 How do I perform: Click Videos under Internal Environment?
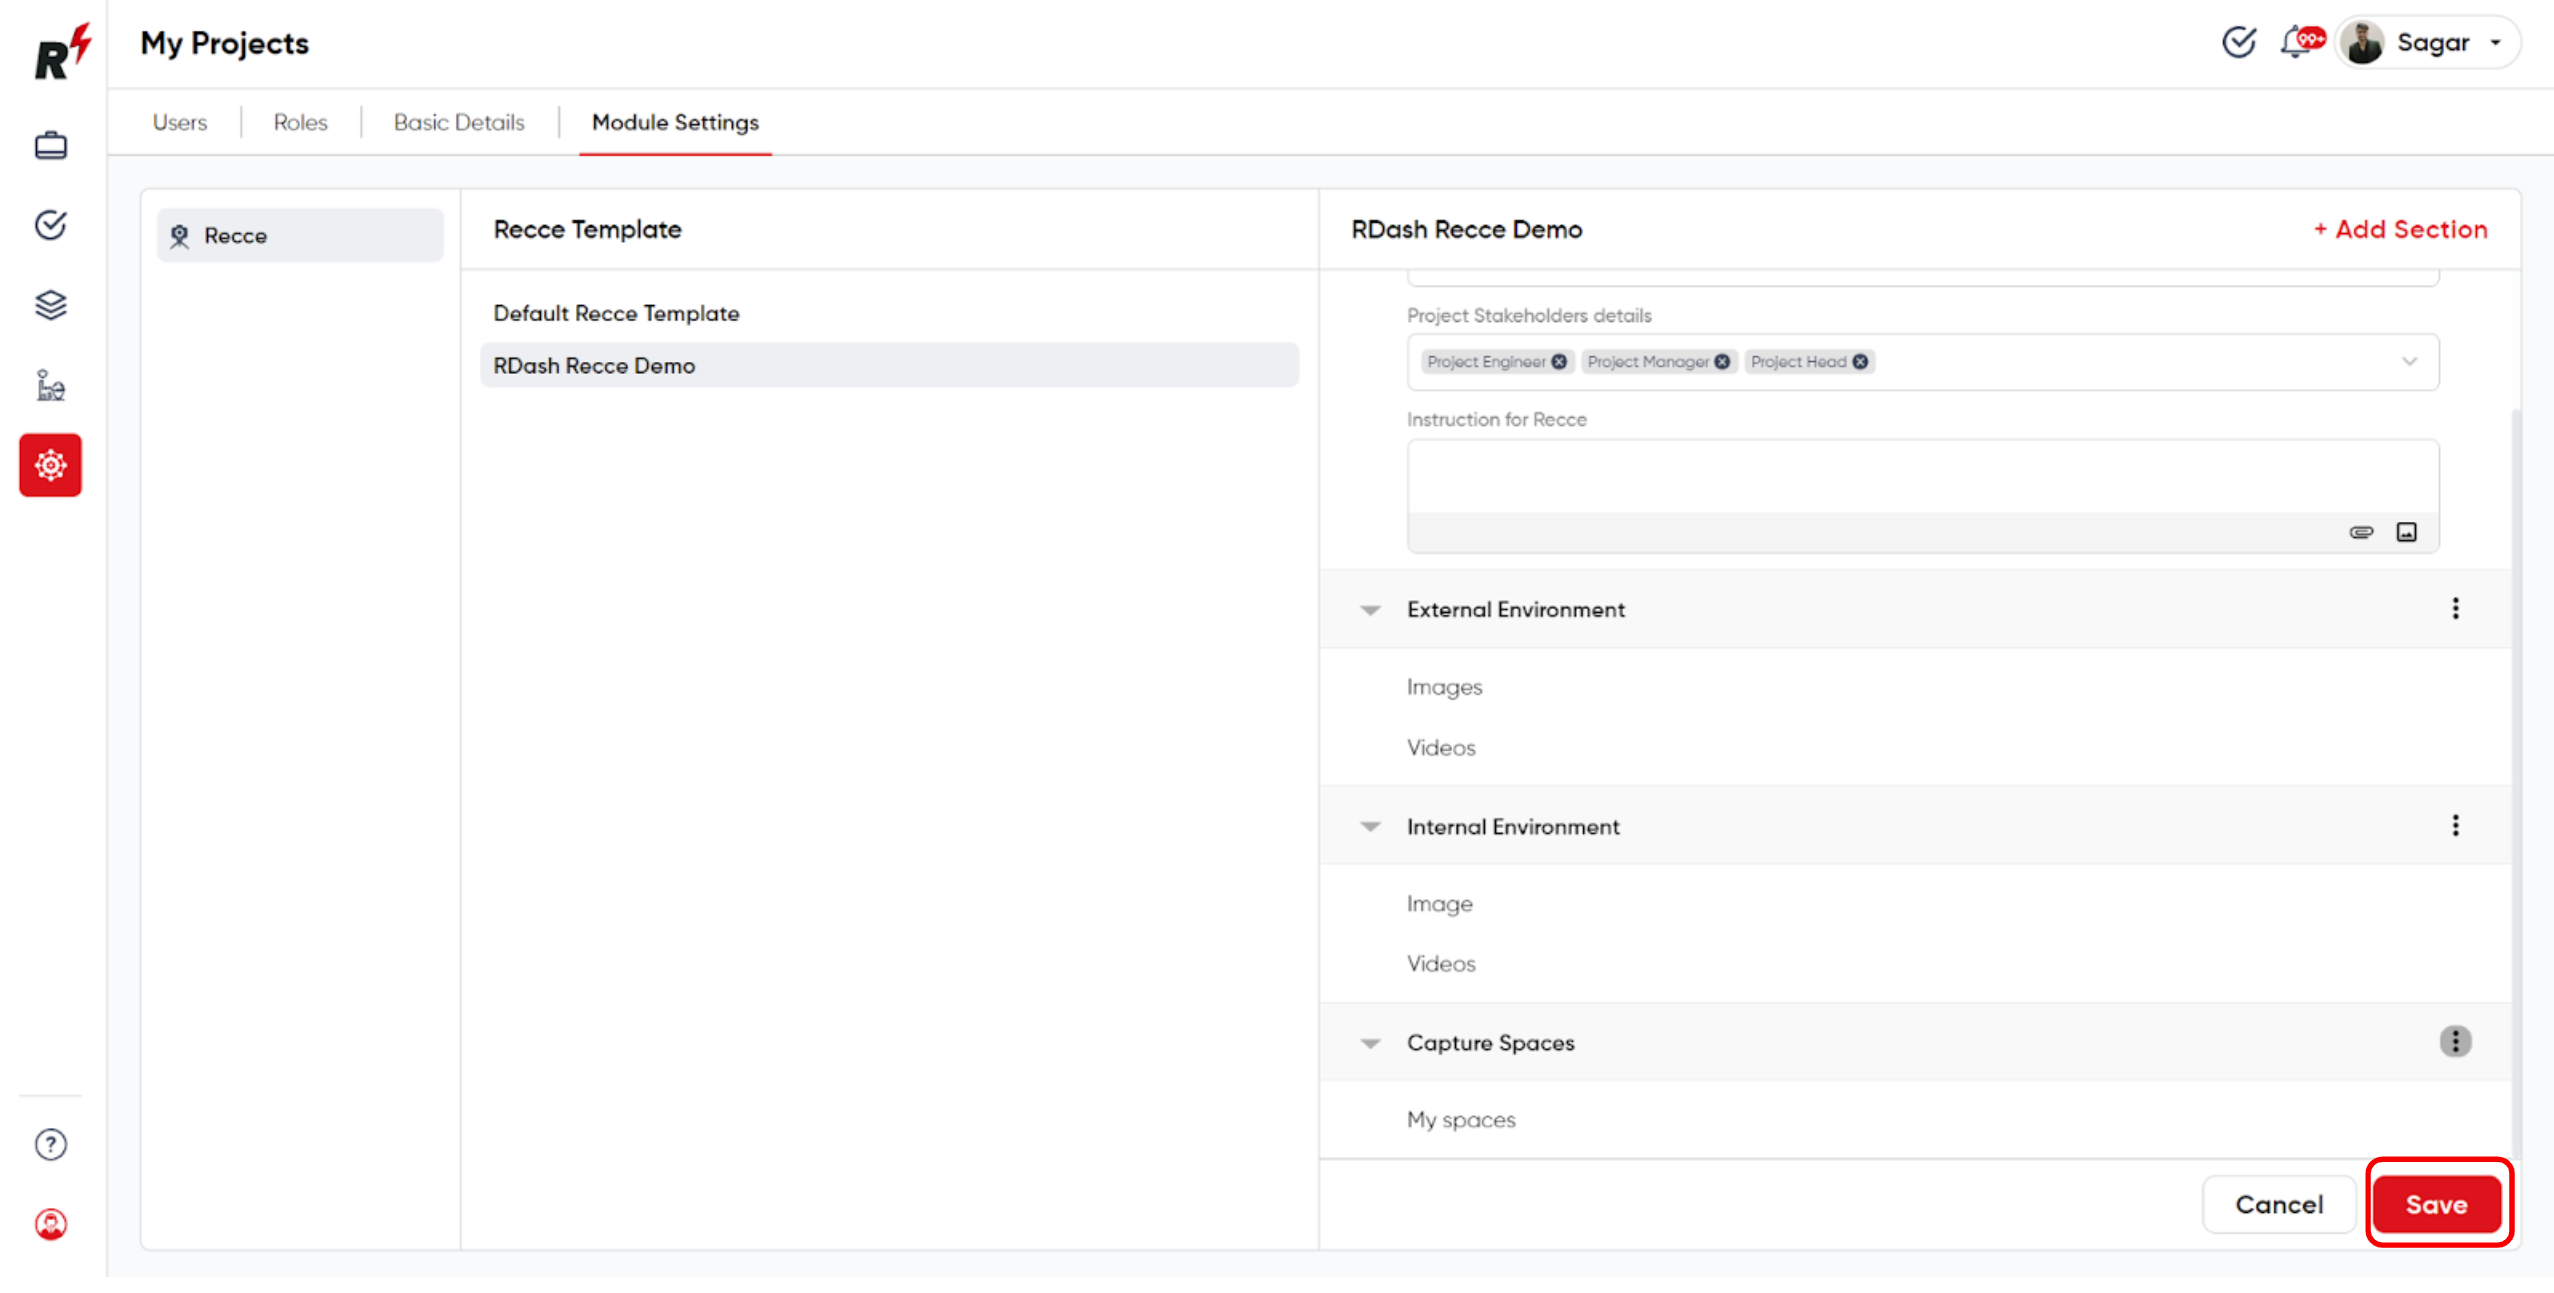pyautogui.click(x=1441, y=964)
